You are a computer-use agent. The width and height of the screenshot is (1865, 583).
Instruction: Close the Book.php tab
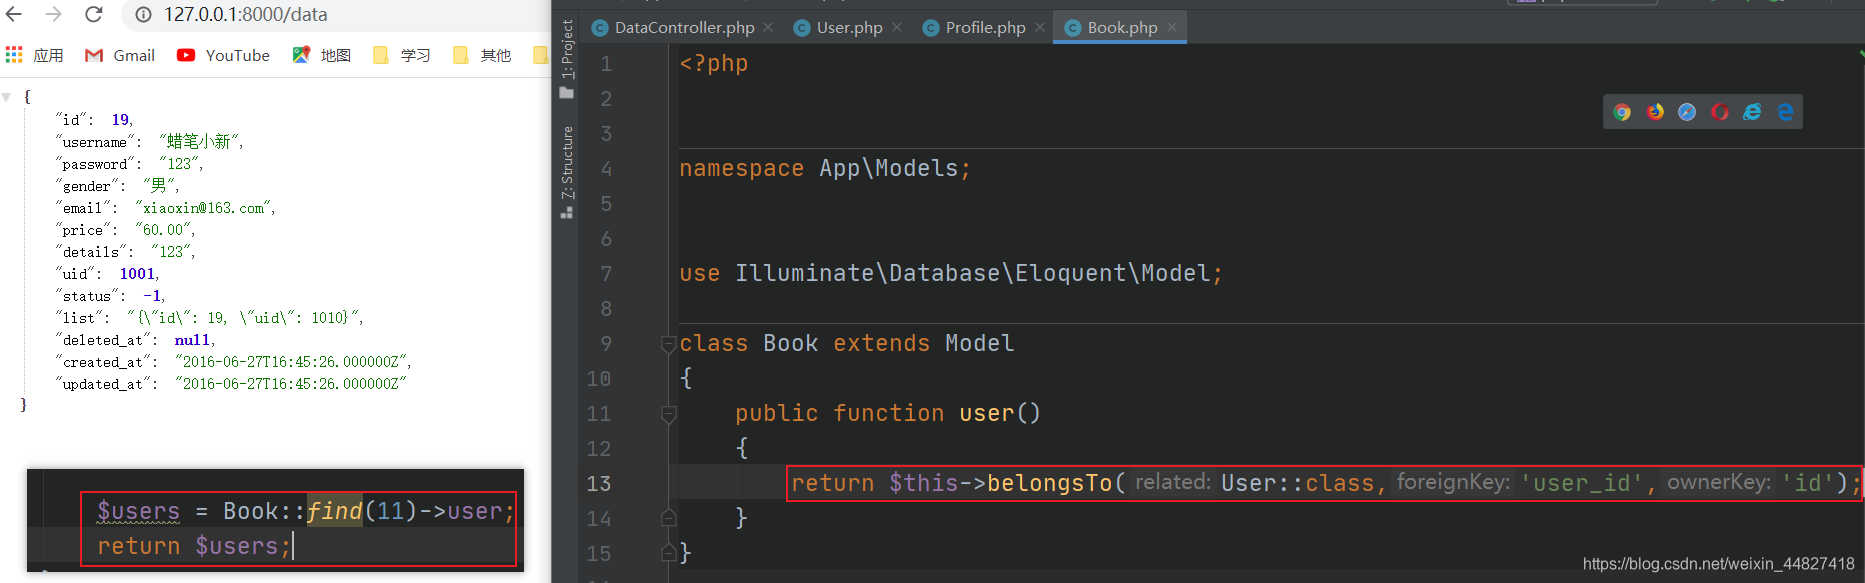pos(1172,27)
